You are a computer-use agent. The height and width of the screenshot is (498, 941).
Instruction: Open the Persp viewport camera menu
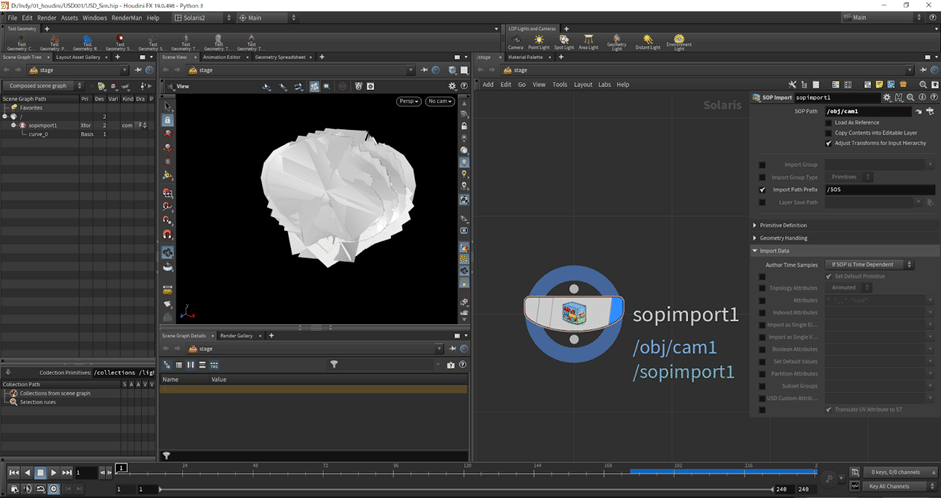(x=408, y=101)
